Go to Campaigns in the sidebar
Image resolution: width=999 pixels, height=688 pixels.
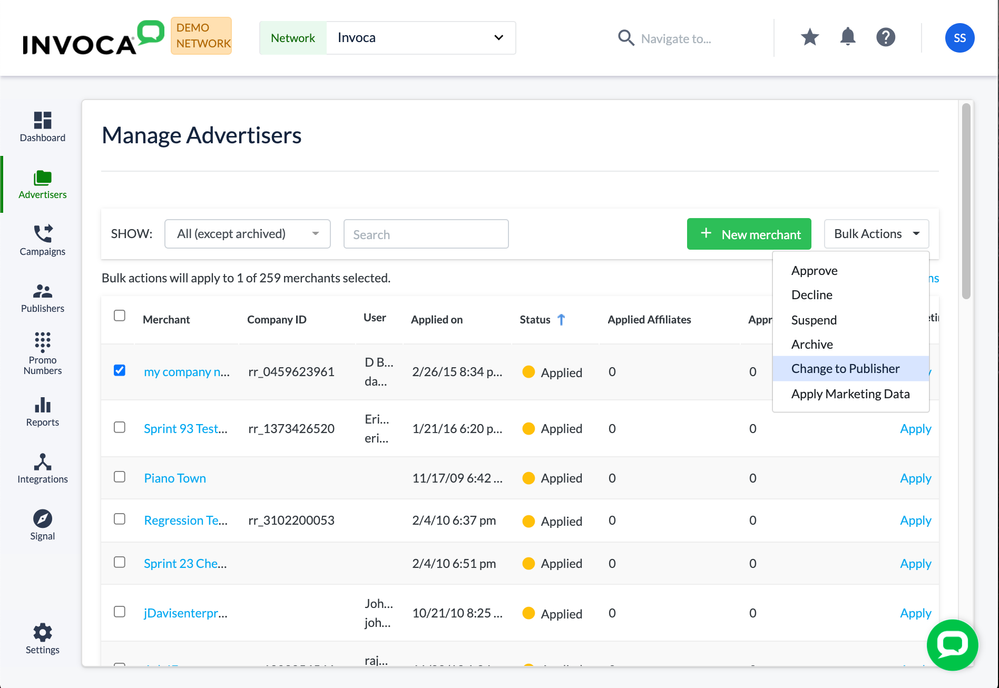click(x=42, y=235)
